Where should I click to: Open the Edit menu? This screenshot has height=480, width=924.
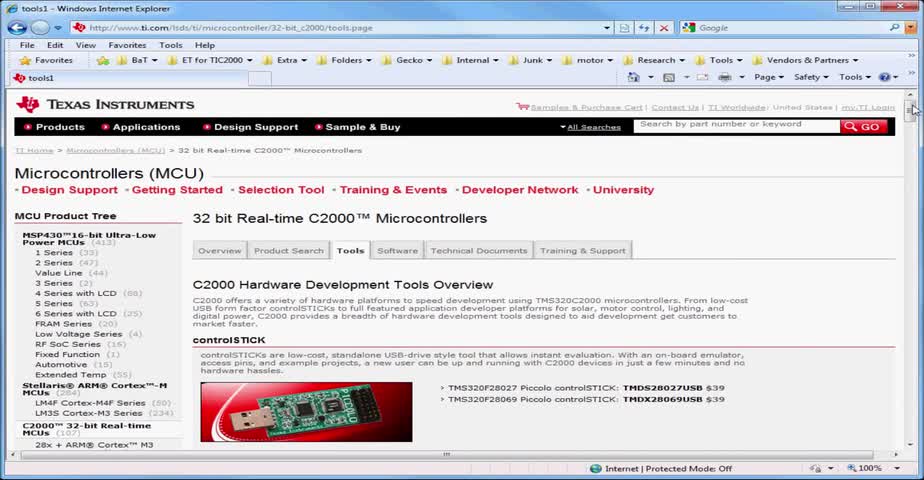[55, 45]
